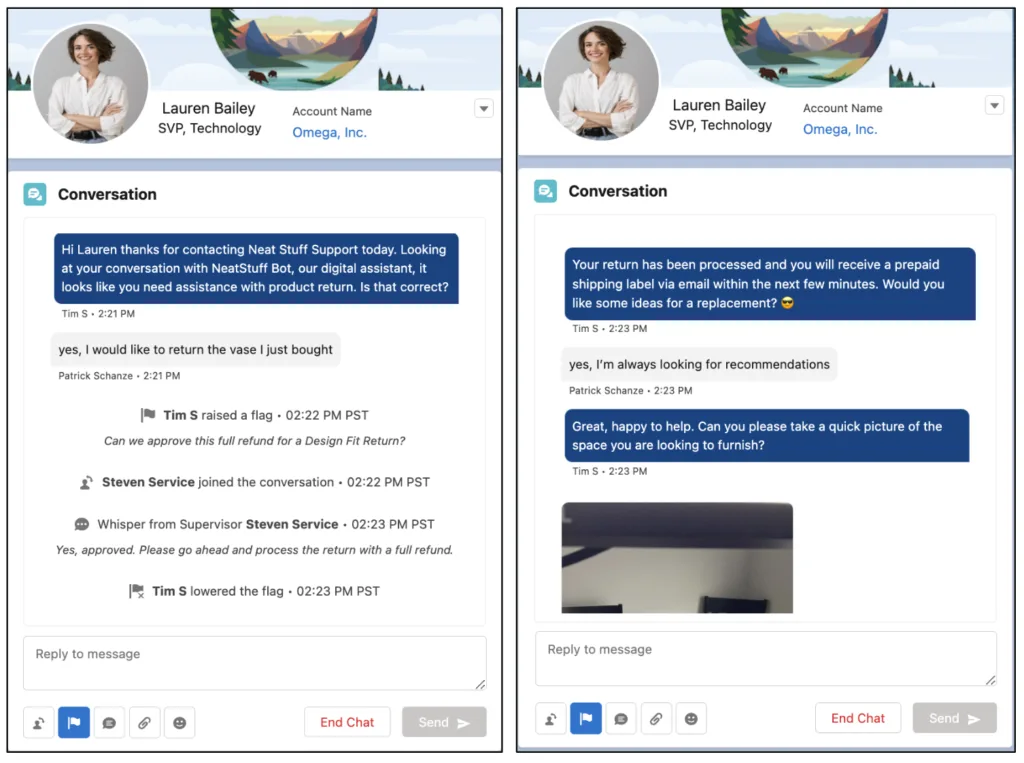Click the transfer agent icon in left panel toolbar

39,722
